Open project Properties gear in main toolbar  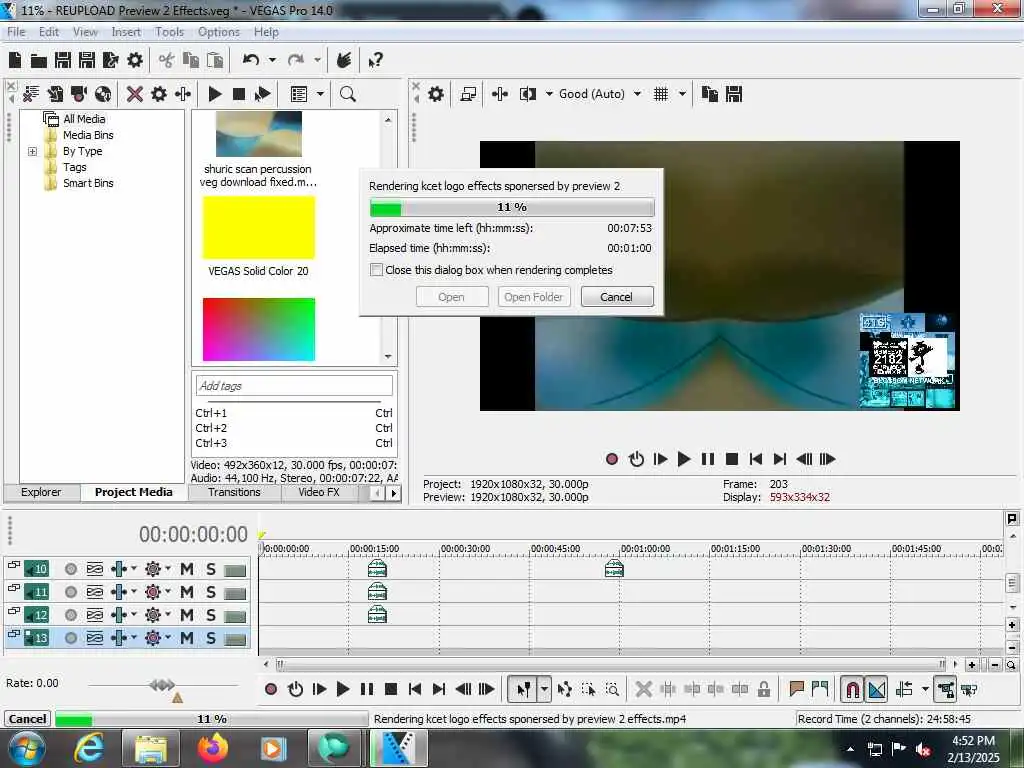coord(135,61)
